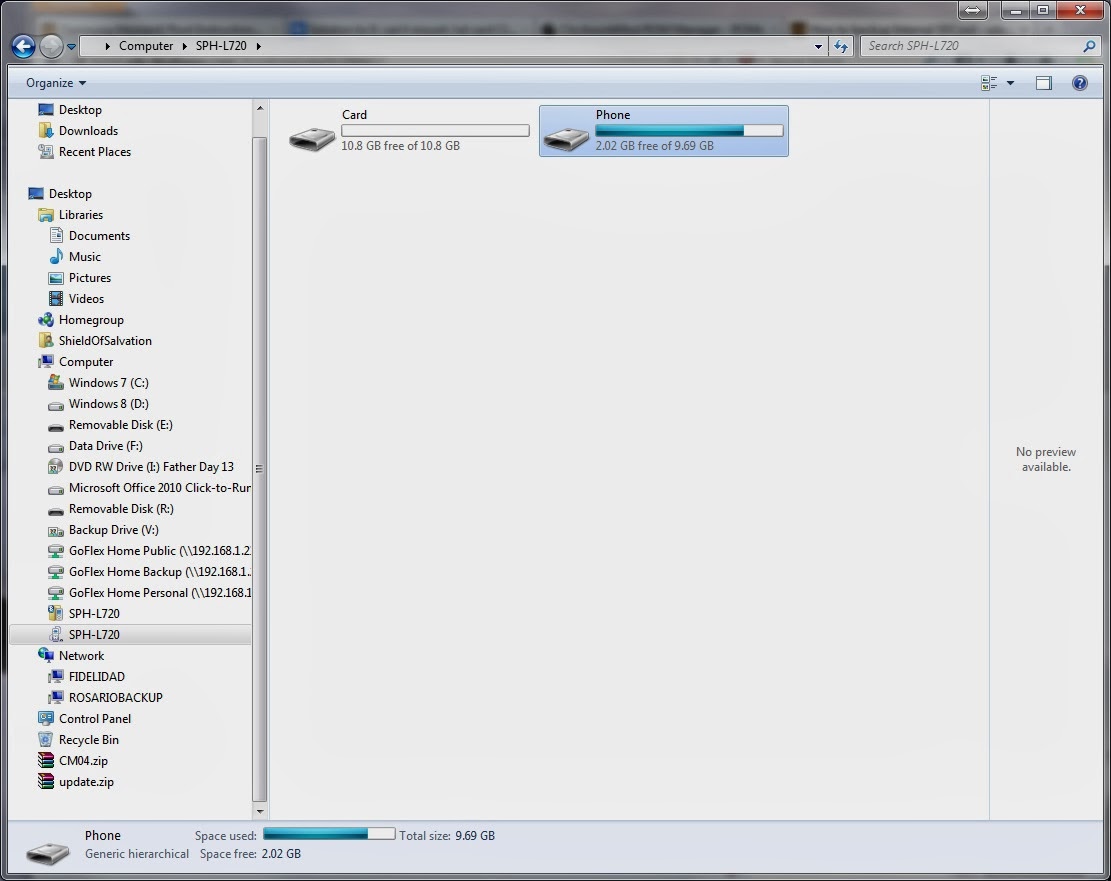This screenshot has width=1111, height=881.
Task: Click the Change your view icon
Action: pyautogui.click(x=989, y=83)
